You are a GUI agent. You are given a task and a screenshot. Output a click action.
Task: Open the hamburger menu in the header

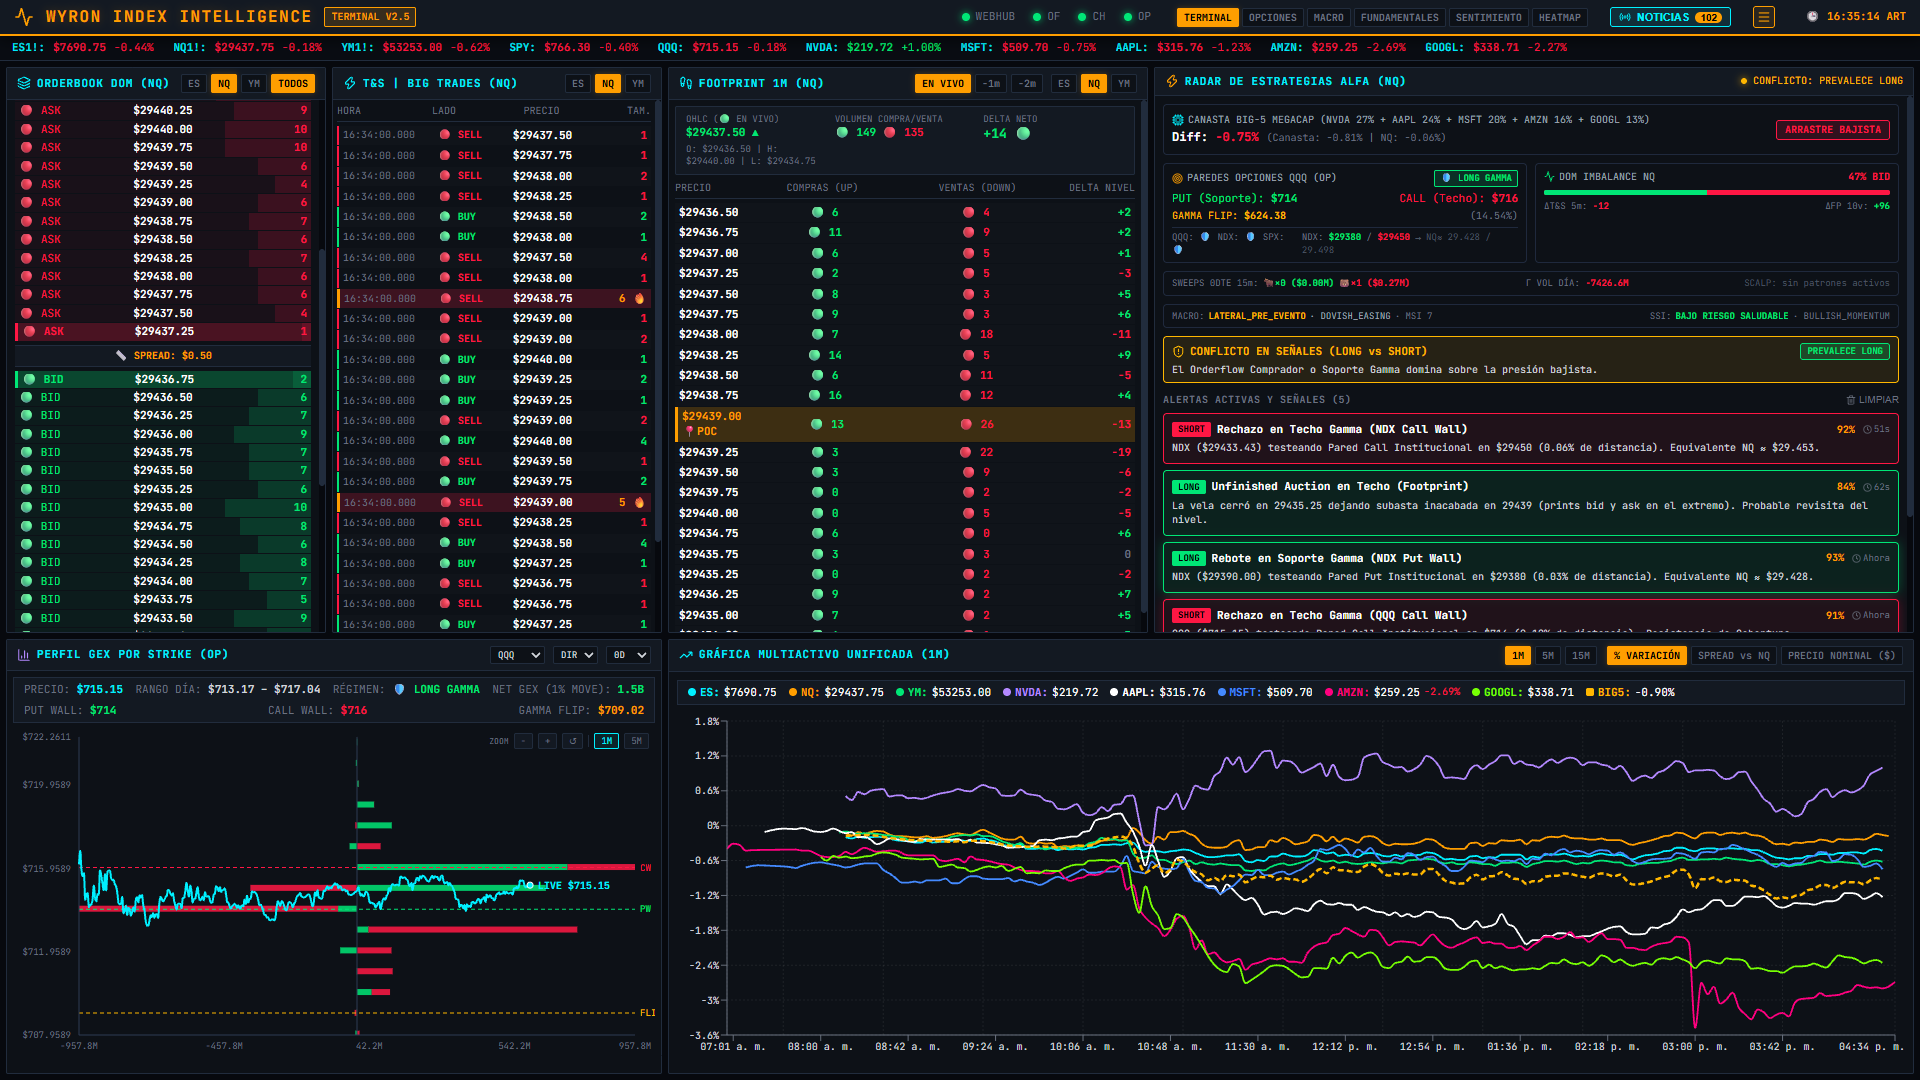pyautogui.click(x=1764, y=17)
